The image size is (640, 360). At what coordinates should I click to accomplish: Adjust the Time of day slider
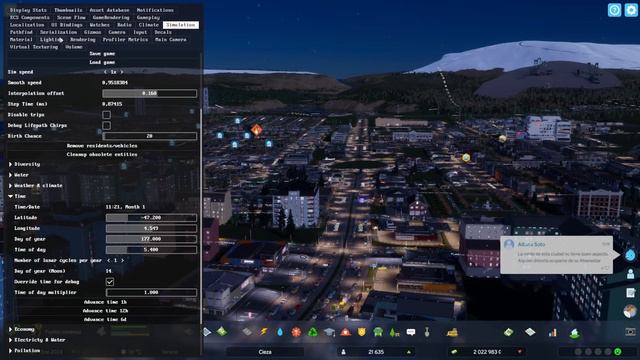151,249
